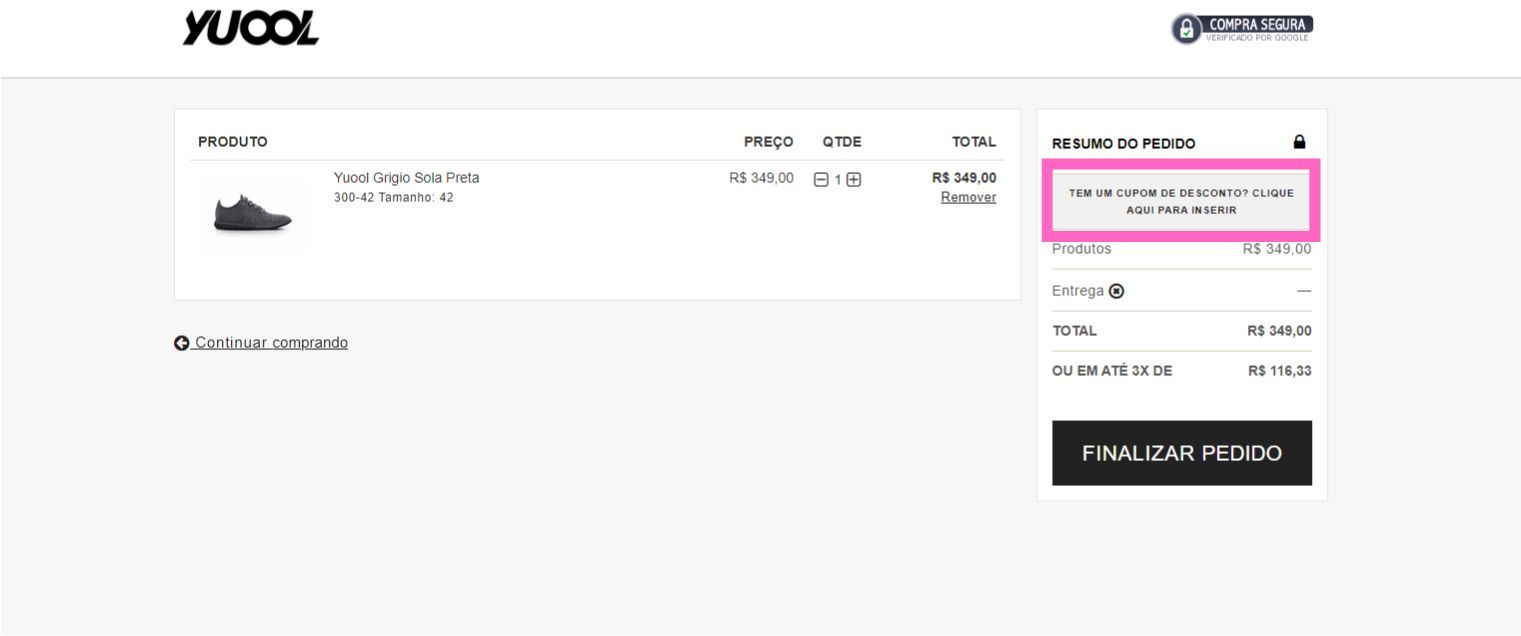Click the Finalizar Pedido button
Viewport: 1521px width, 636px height.
1182,453
